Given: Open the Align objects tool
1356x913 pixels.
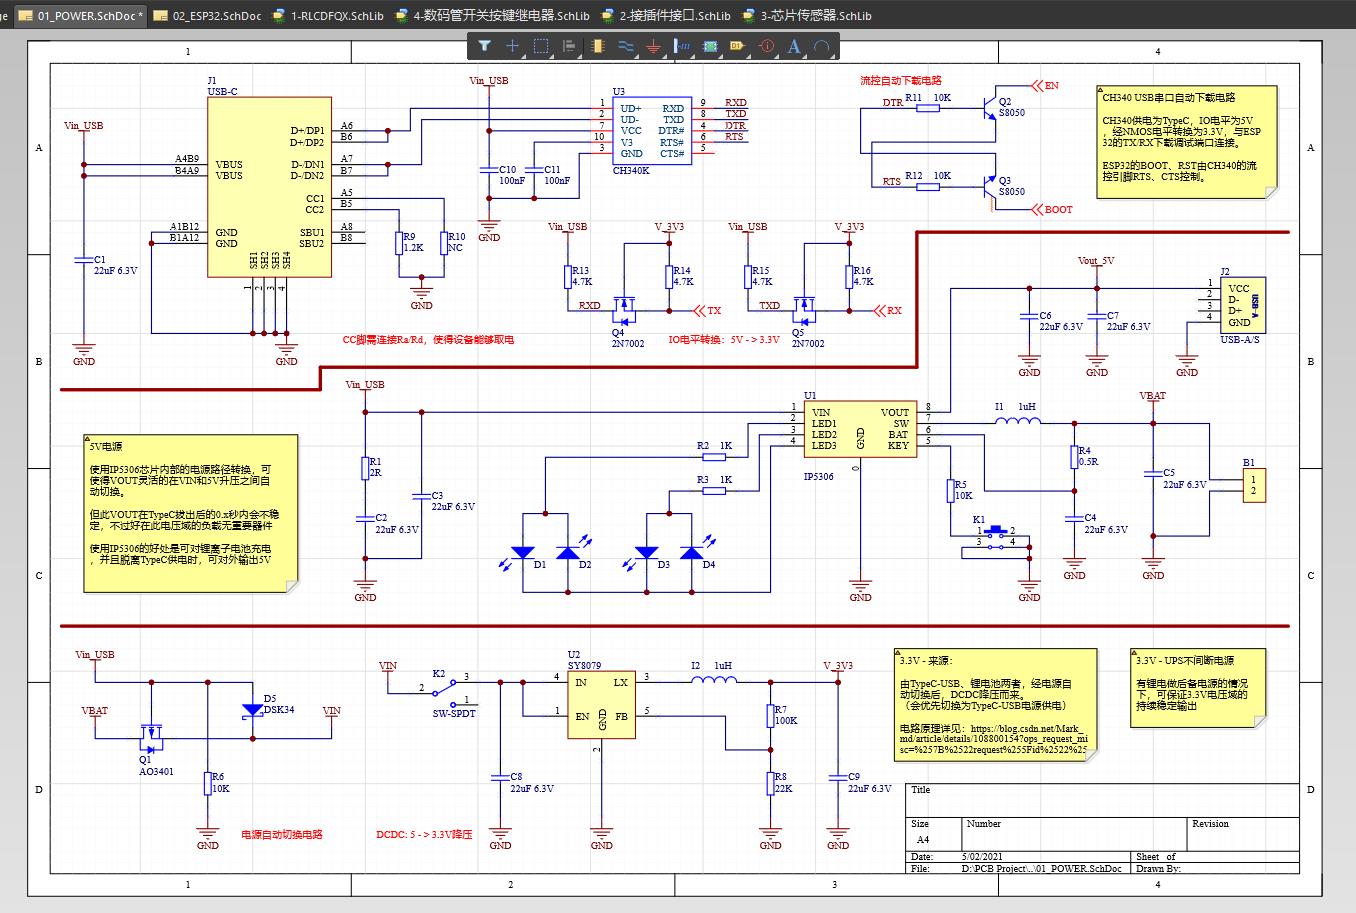Looking at the screenshot, I should click(569, 46).
